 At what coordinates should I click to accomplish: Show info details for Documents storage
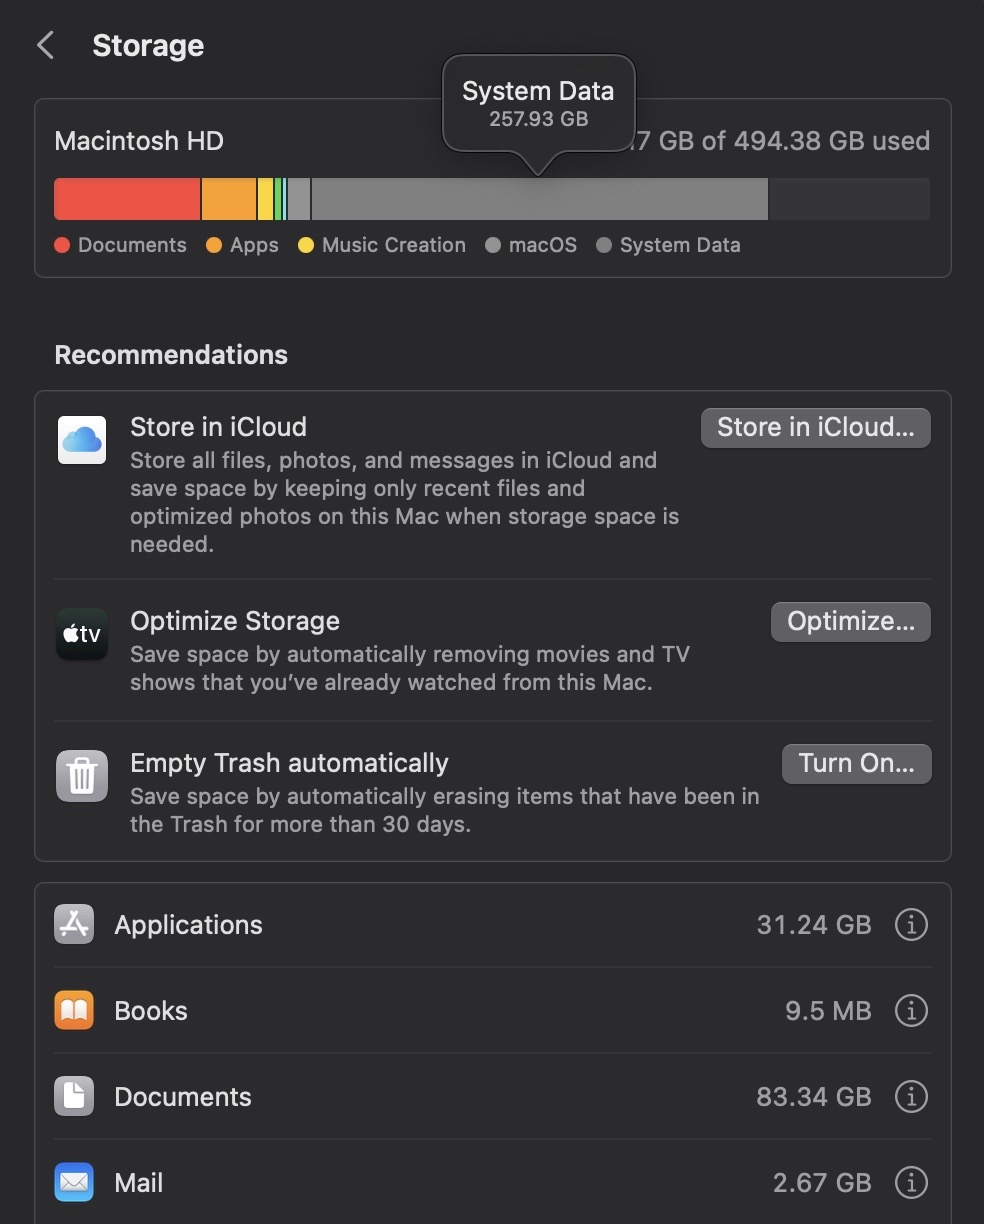pyautogui.click(x=910, y=1097)
